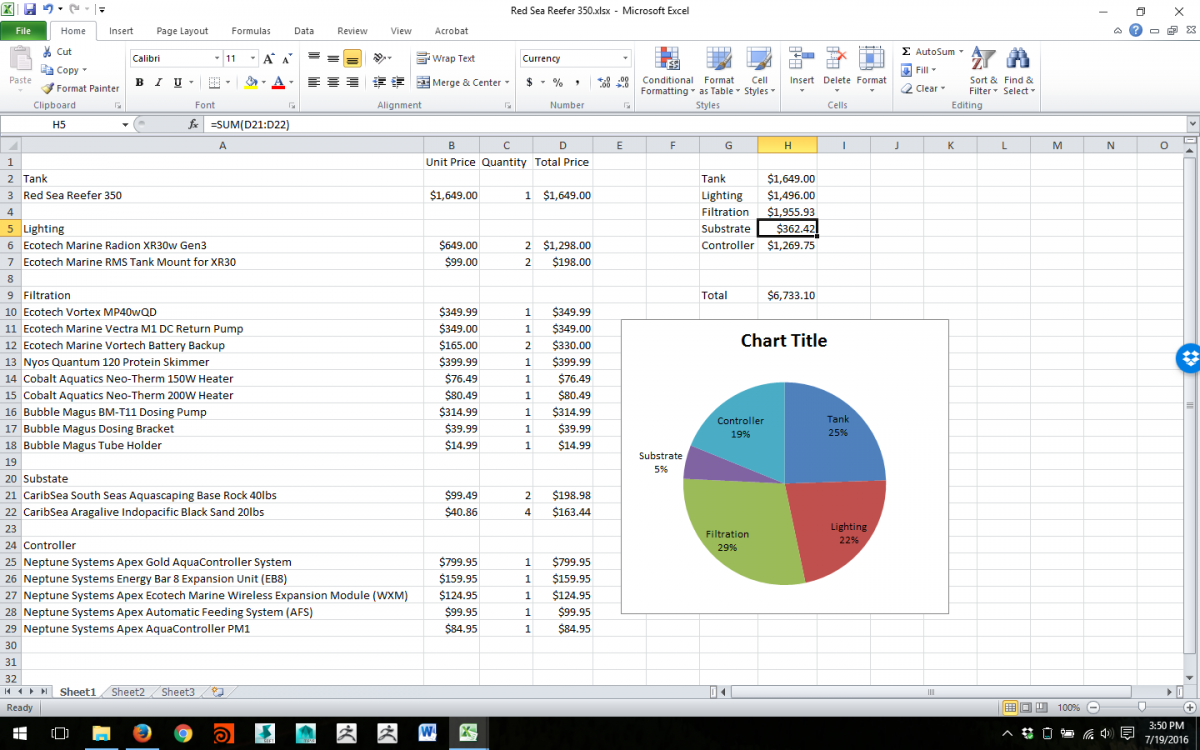Apply percent style format
This screenshot has width=1200, height=750.
[557, 83]
